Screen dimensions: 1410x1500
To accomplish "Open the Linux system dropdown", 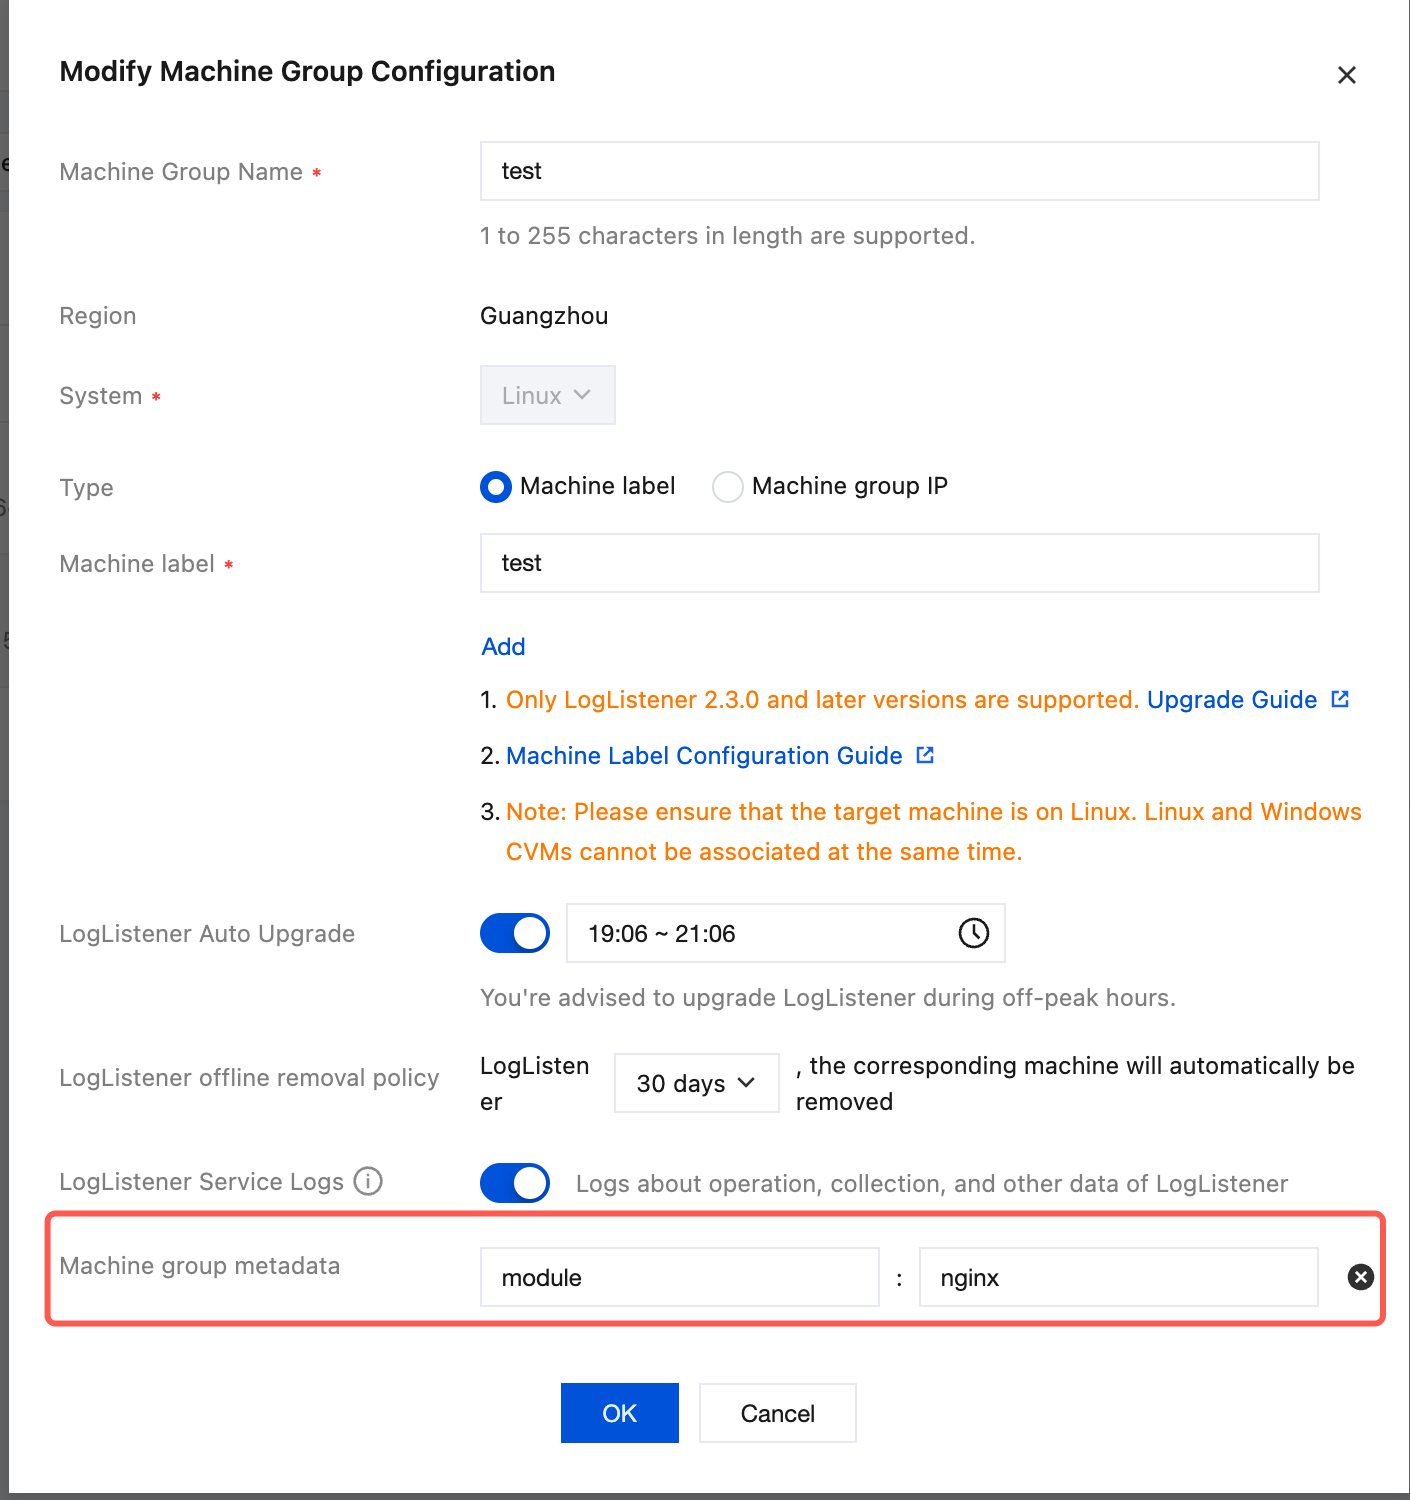I will tap(547, 395).
